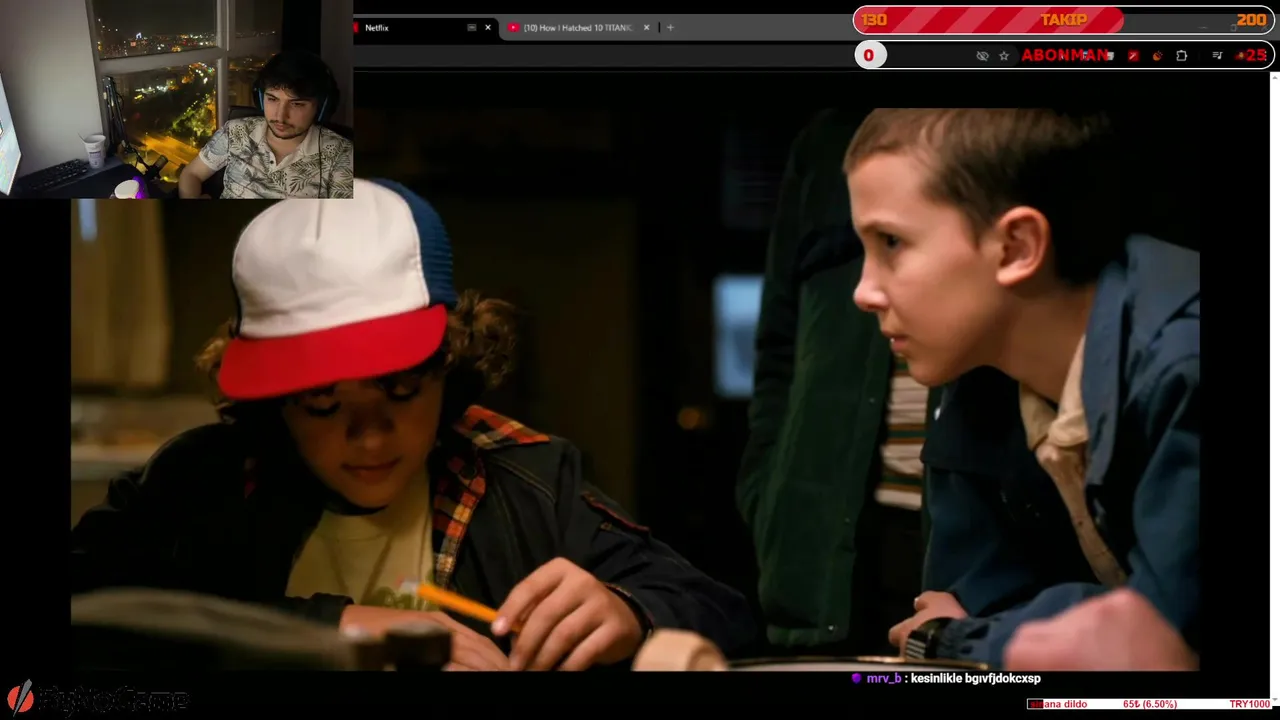Screen dimensions: 1280x720
Task: Open the media control playlist icon
Action: (x=1217, y=56)
